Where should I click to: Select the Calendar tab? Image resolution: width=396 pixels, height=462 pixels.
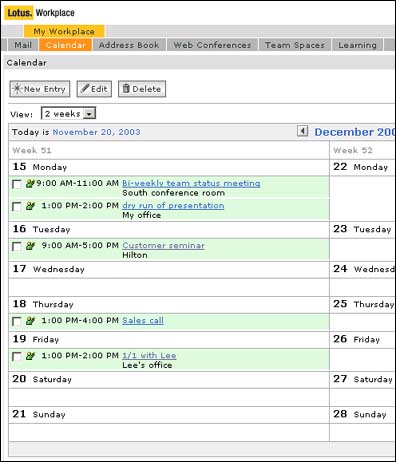point(66,45)
